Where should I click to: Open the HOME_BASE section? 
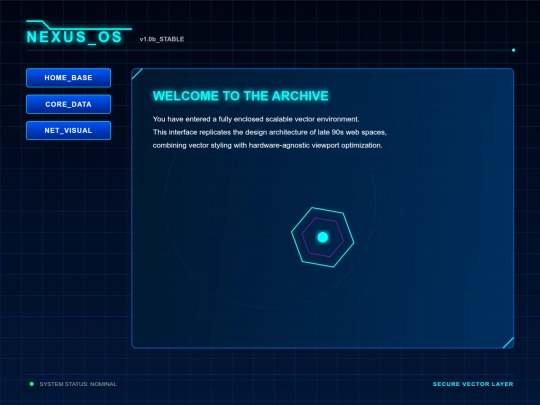point(69,77)
